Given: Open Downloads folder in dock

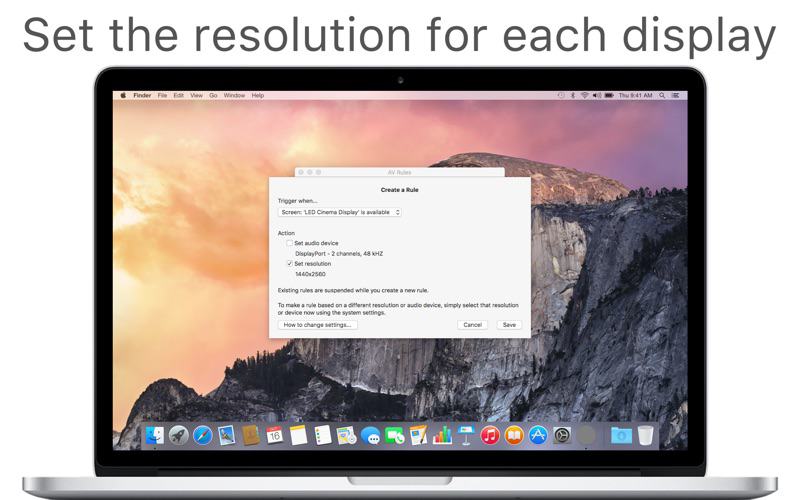Looking at the screenshot, I should click(x=621, y=435).
